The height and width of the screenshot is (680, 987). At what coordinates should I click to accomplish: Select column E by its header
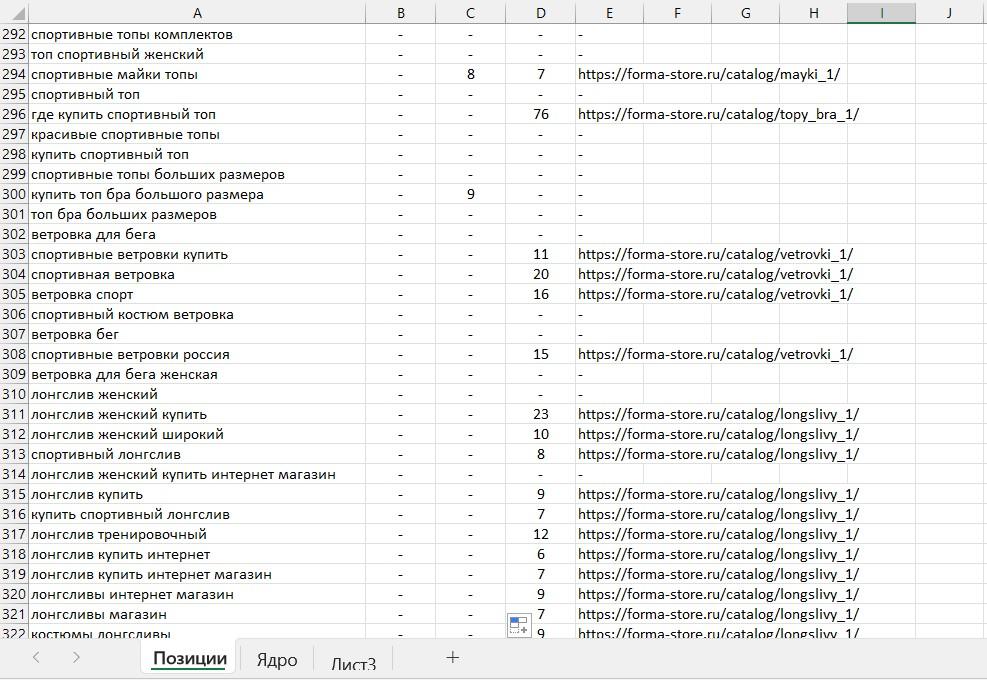pos(609,13)
